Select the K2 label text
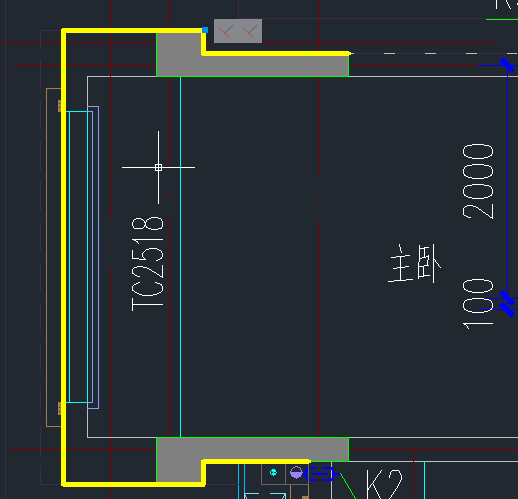The image size is (518, 499). [x=385, y=484]
